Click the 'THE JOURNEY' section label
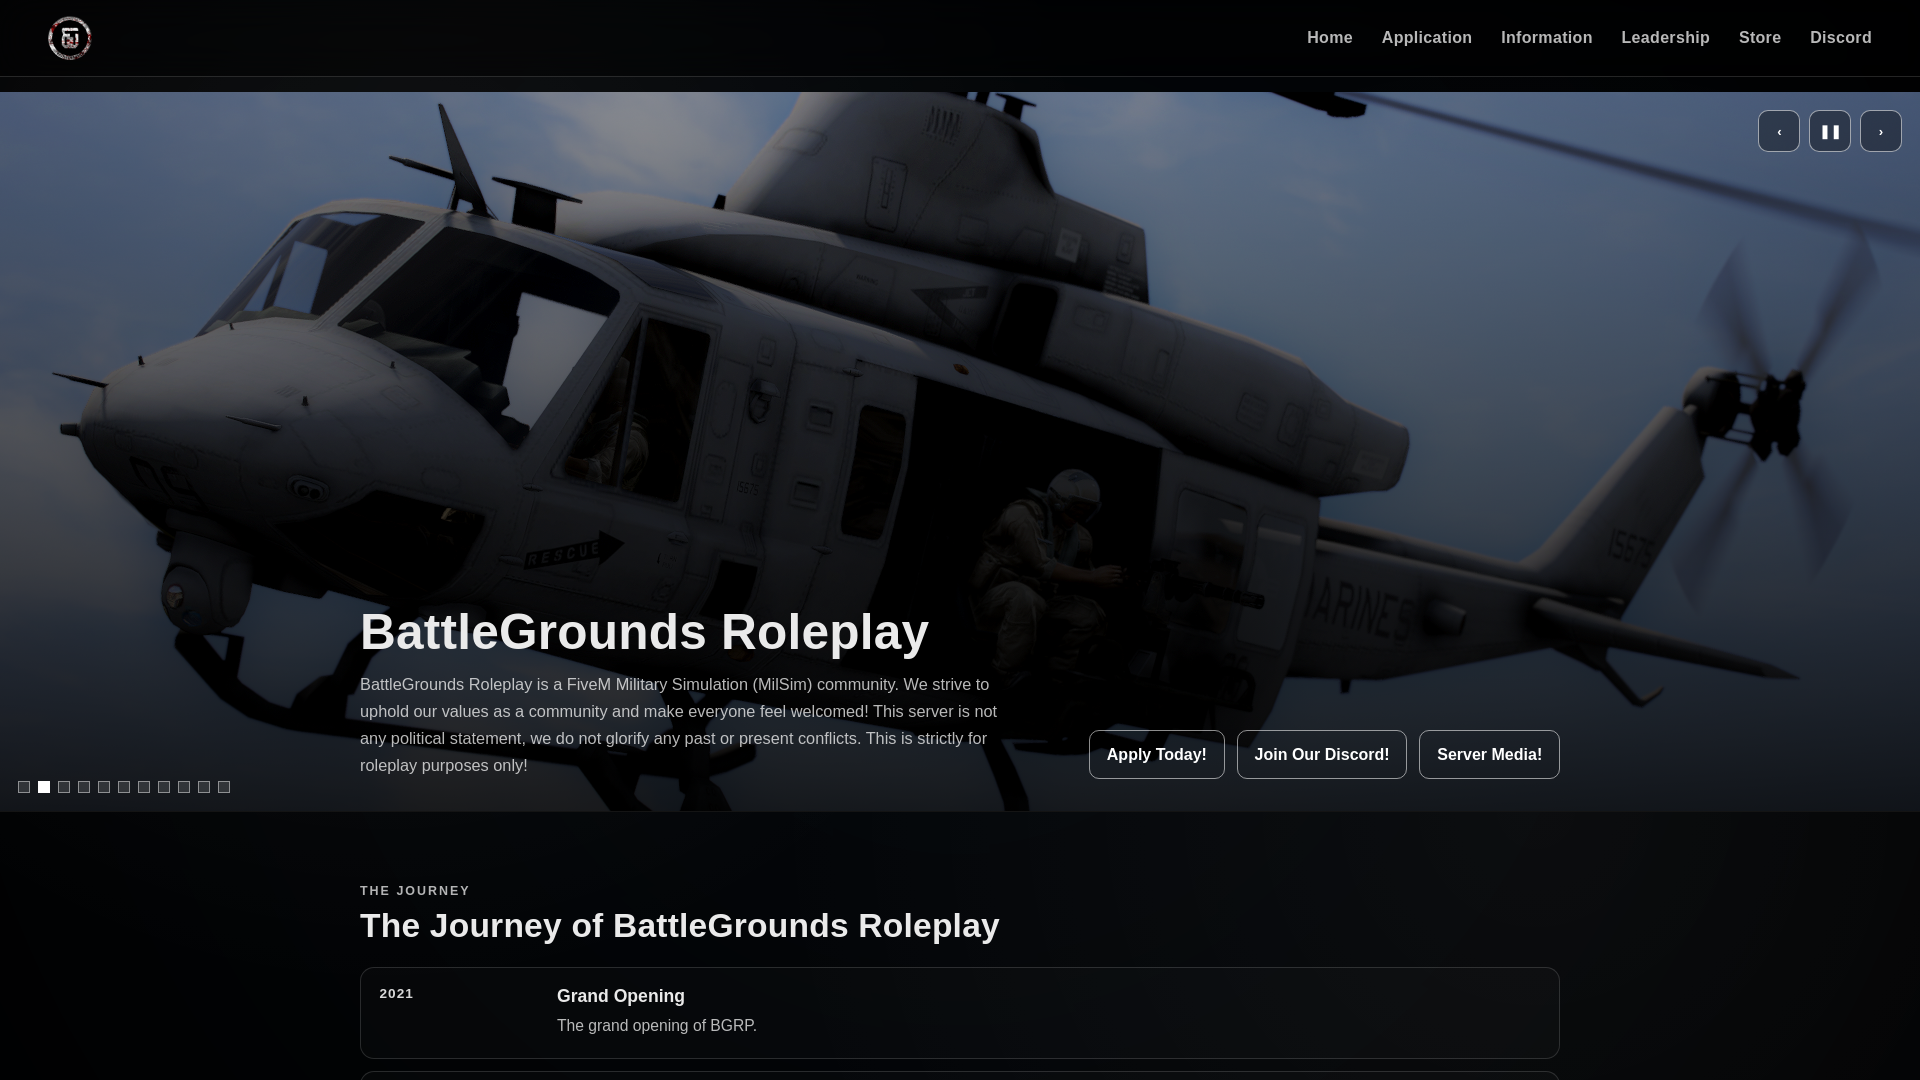 [x=415, y=890]
